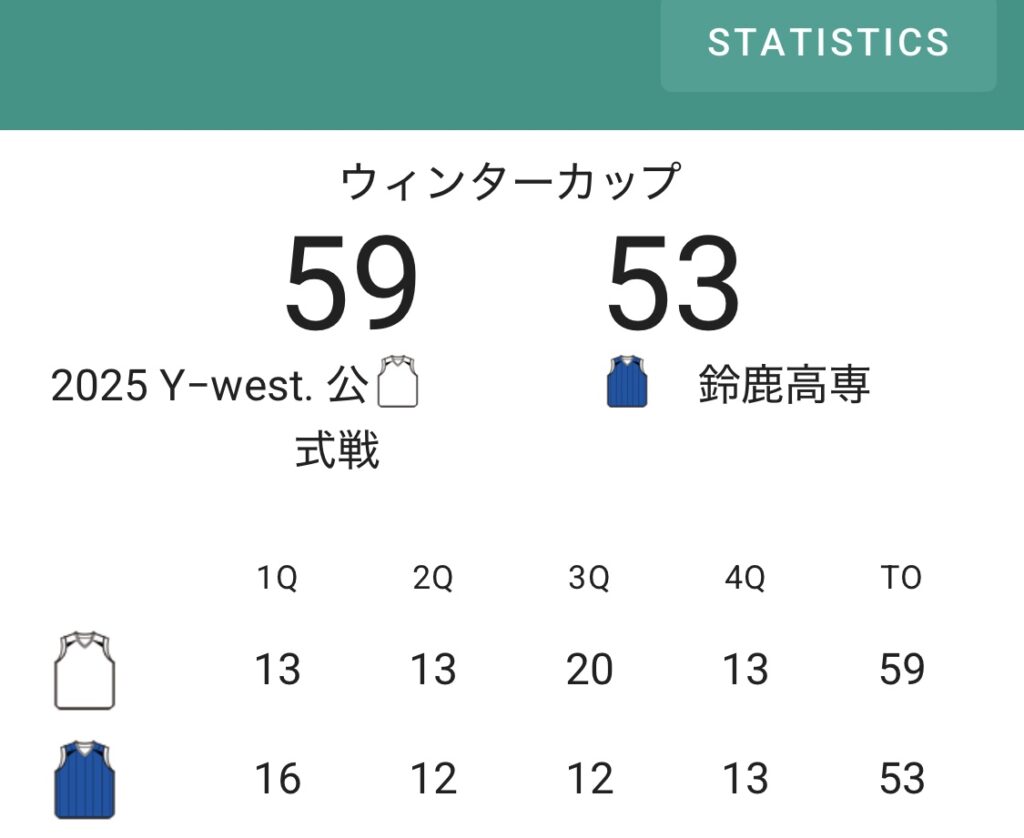1024x838 pixels.
Task: Select the 1Q column header
Action: (x=277, y=578)
